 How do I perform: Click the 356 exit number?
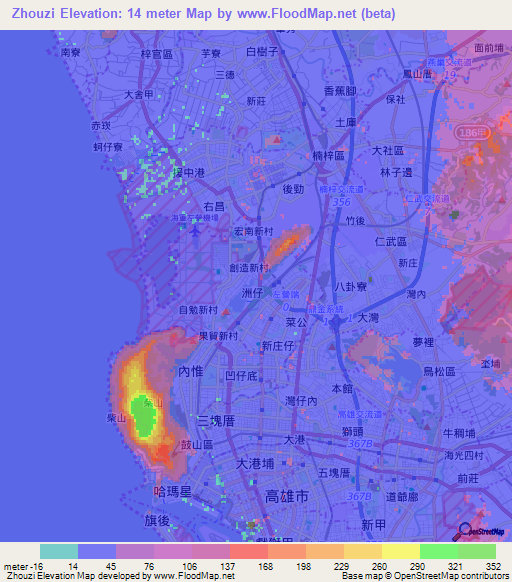pos(341,202)
